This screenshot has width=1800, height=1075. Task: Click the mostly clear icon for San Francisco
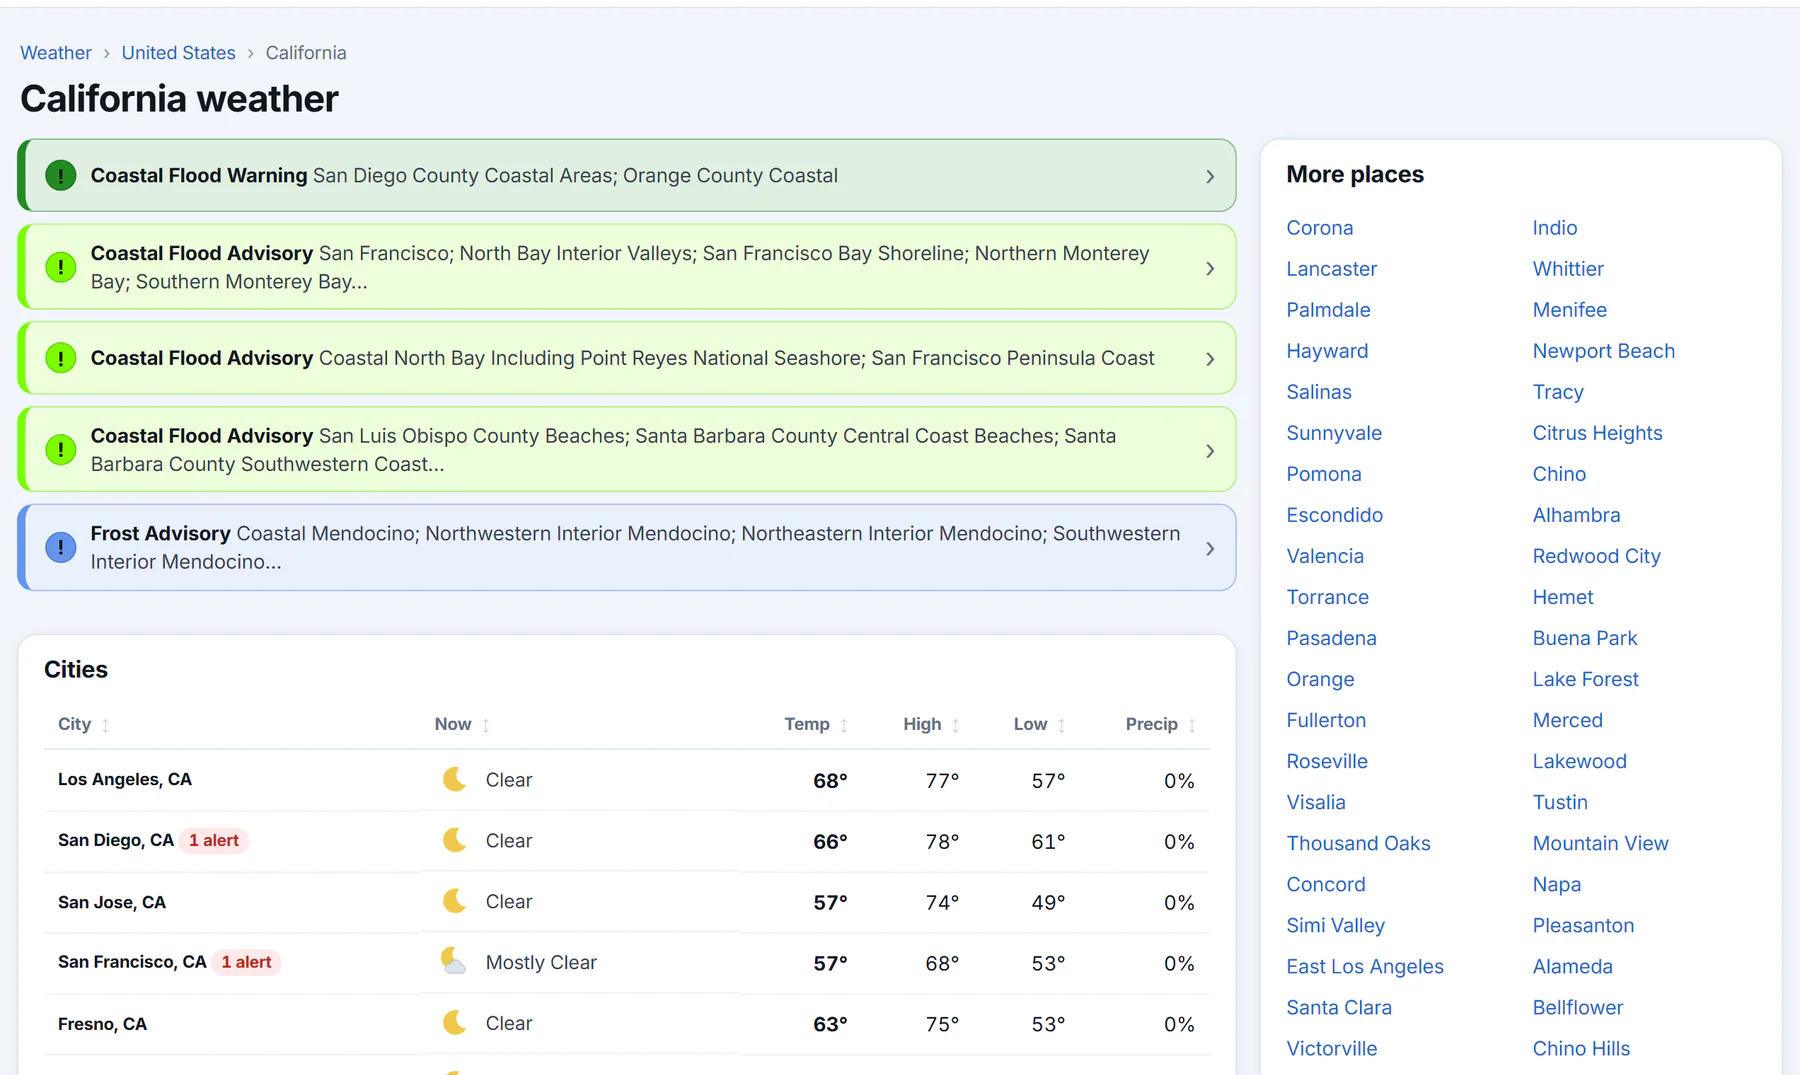tap(455, 962)
